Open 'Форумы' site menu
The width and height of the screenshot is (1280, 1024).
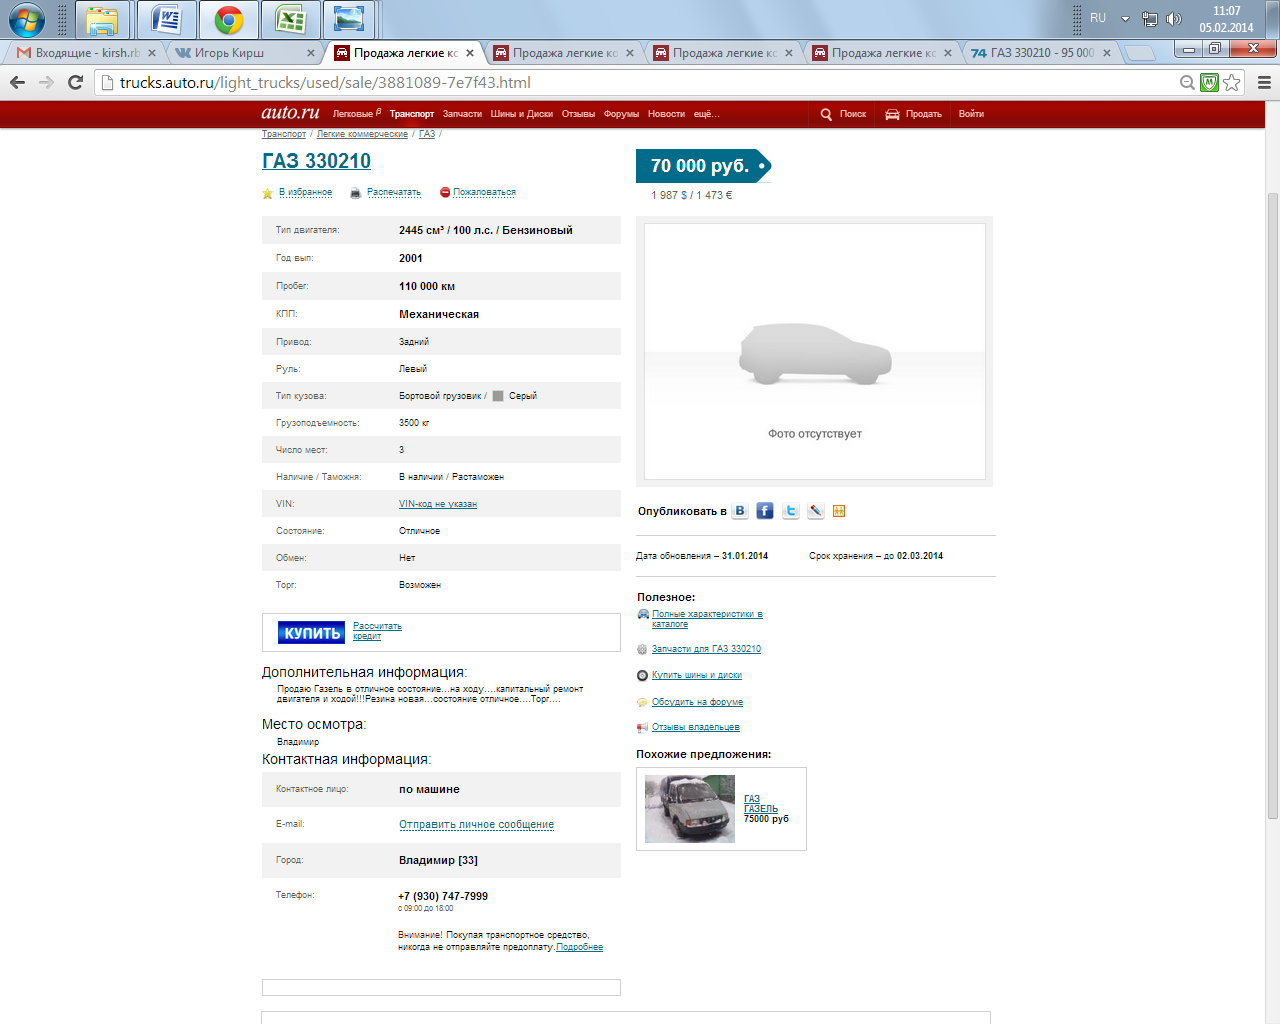click(621, 114)
